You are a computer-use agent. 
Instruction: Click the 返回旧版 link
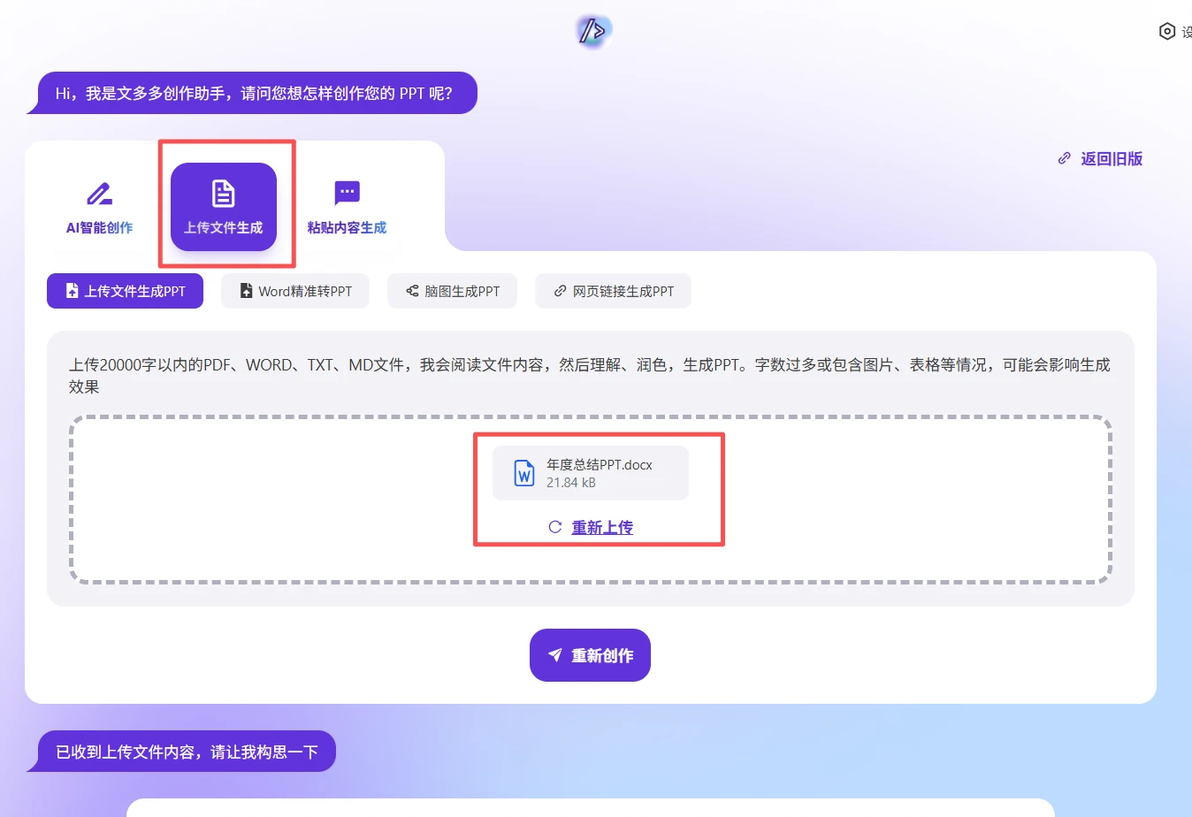pyautogui.click(x=1111, y=158)
